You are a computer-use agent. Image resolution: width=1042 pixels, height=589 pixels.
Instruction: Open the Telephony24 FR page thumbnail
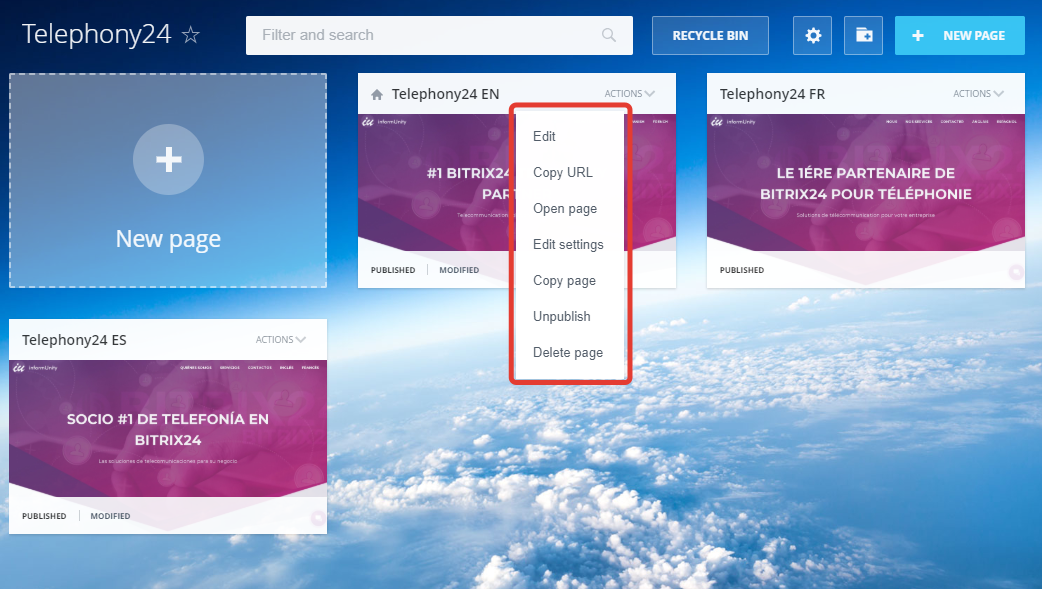[x=865, y=183]
